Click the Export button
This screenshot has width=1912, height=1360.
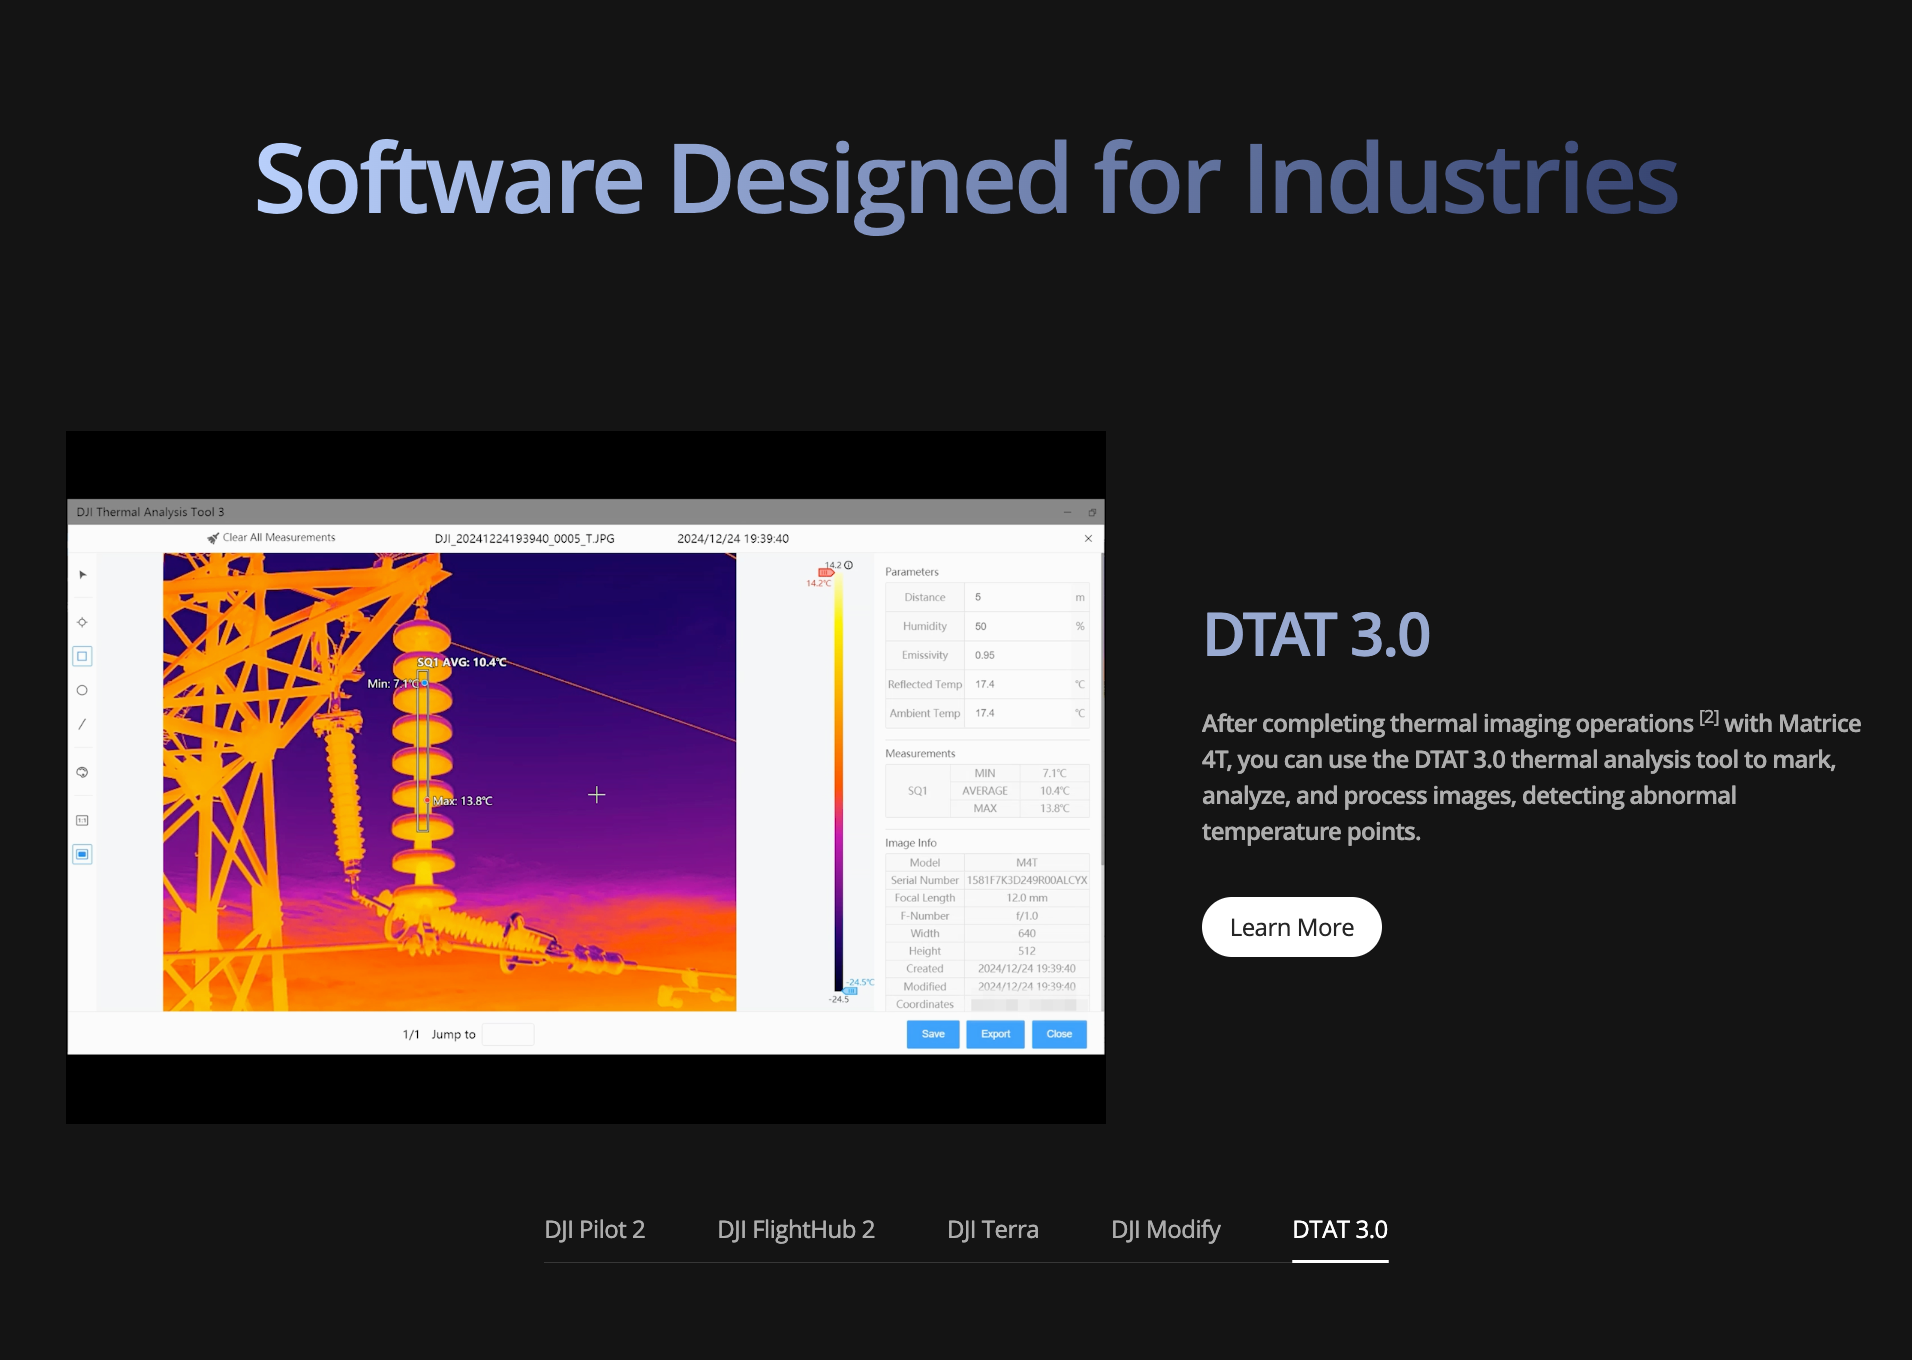(x=996, y=1034)
